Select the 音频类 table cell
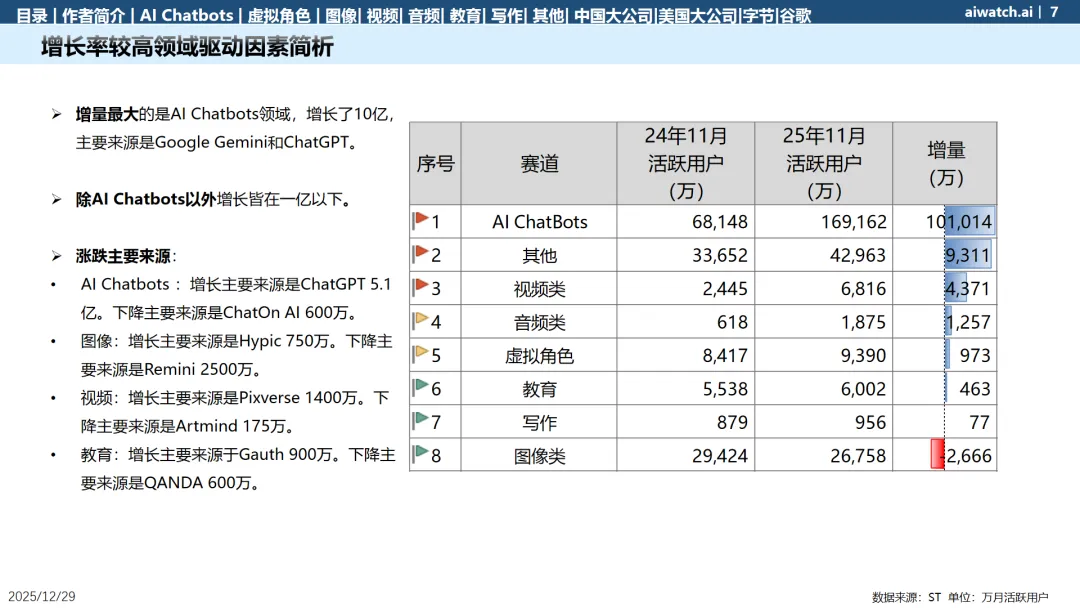Screen dimensions: 1080x608 [x=539, y=322]
